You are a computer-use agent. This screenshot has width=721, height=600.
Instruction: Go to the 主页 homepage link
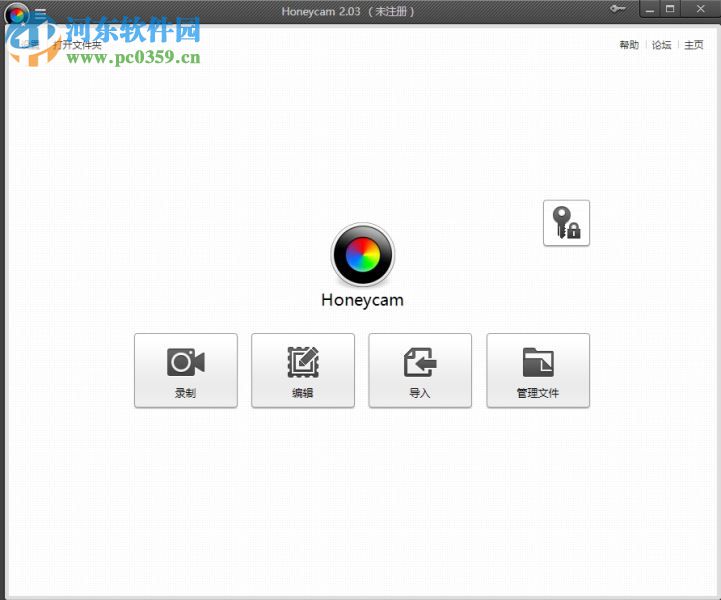point(693,45)
